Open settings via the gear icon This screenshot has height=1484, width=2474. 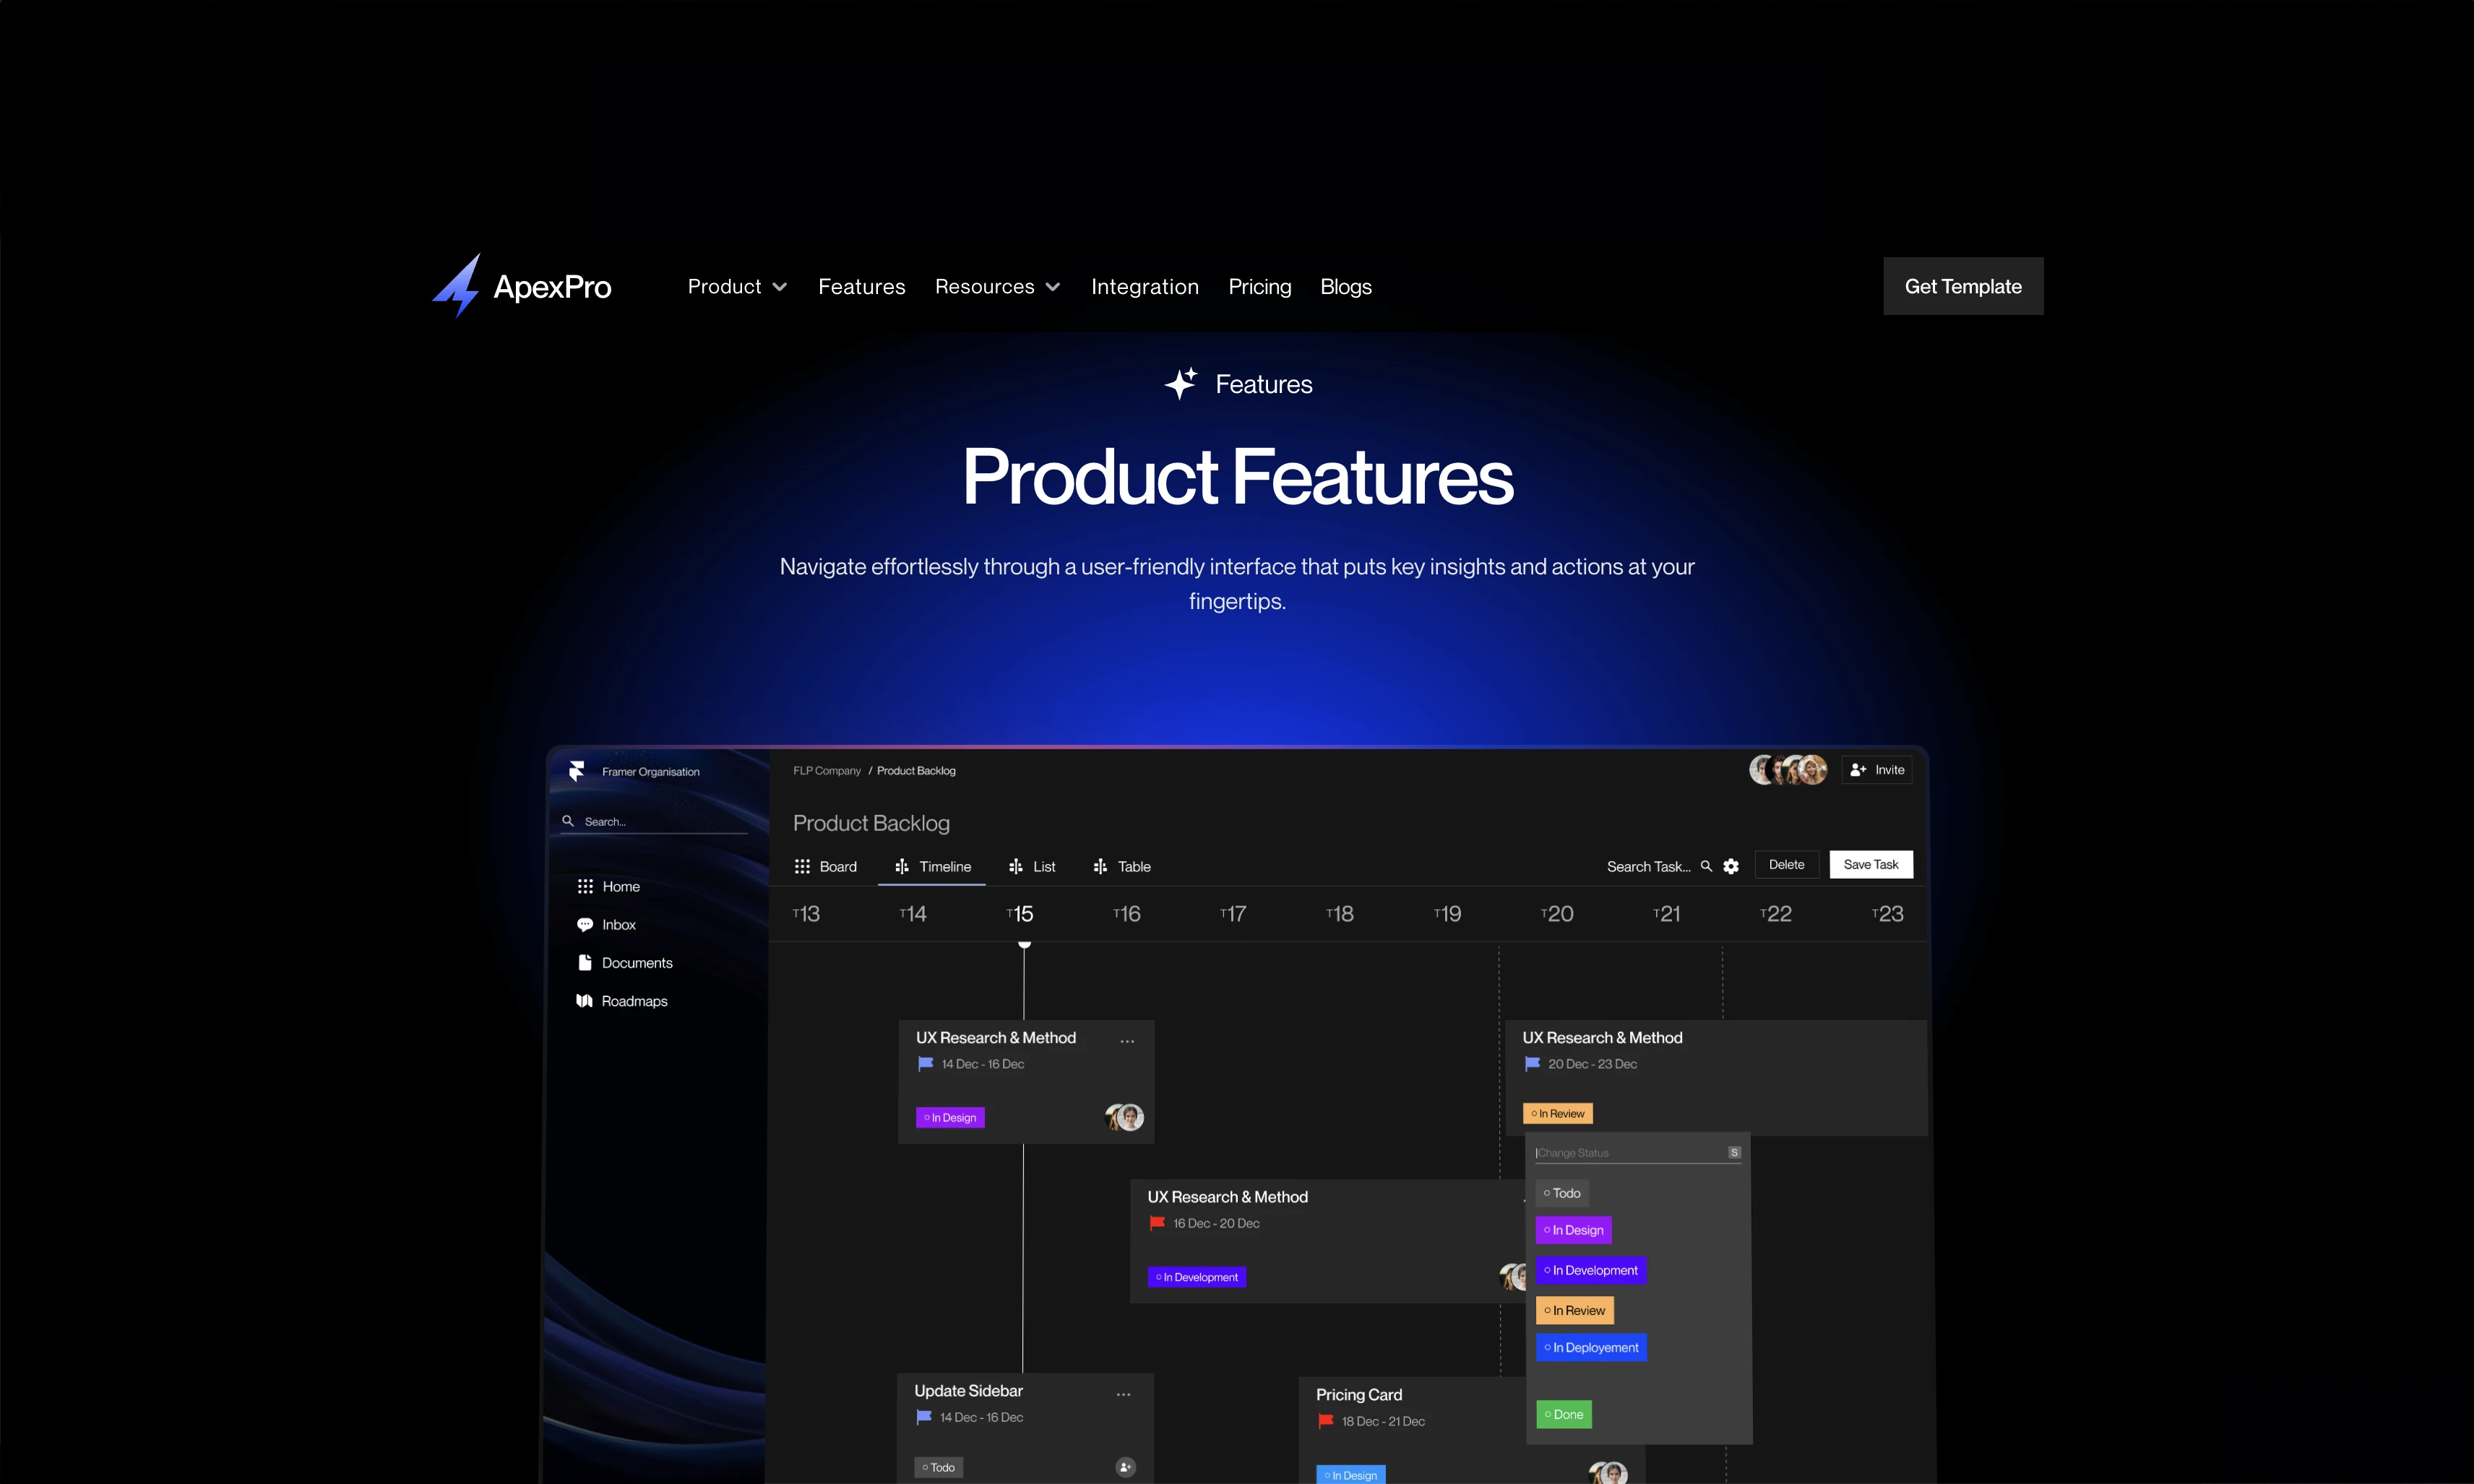click(1731, 867)
